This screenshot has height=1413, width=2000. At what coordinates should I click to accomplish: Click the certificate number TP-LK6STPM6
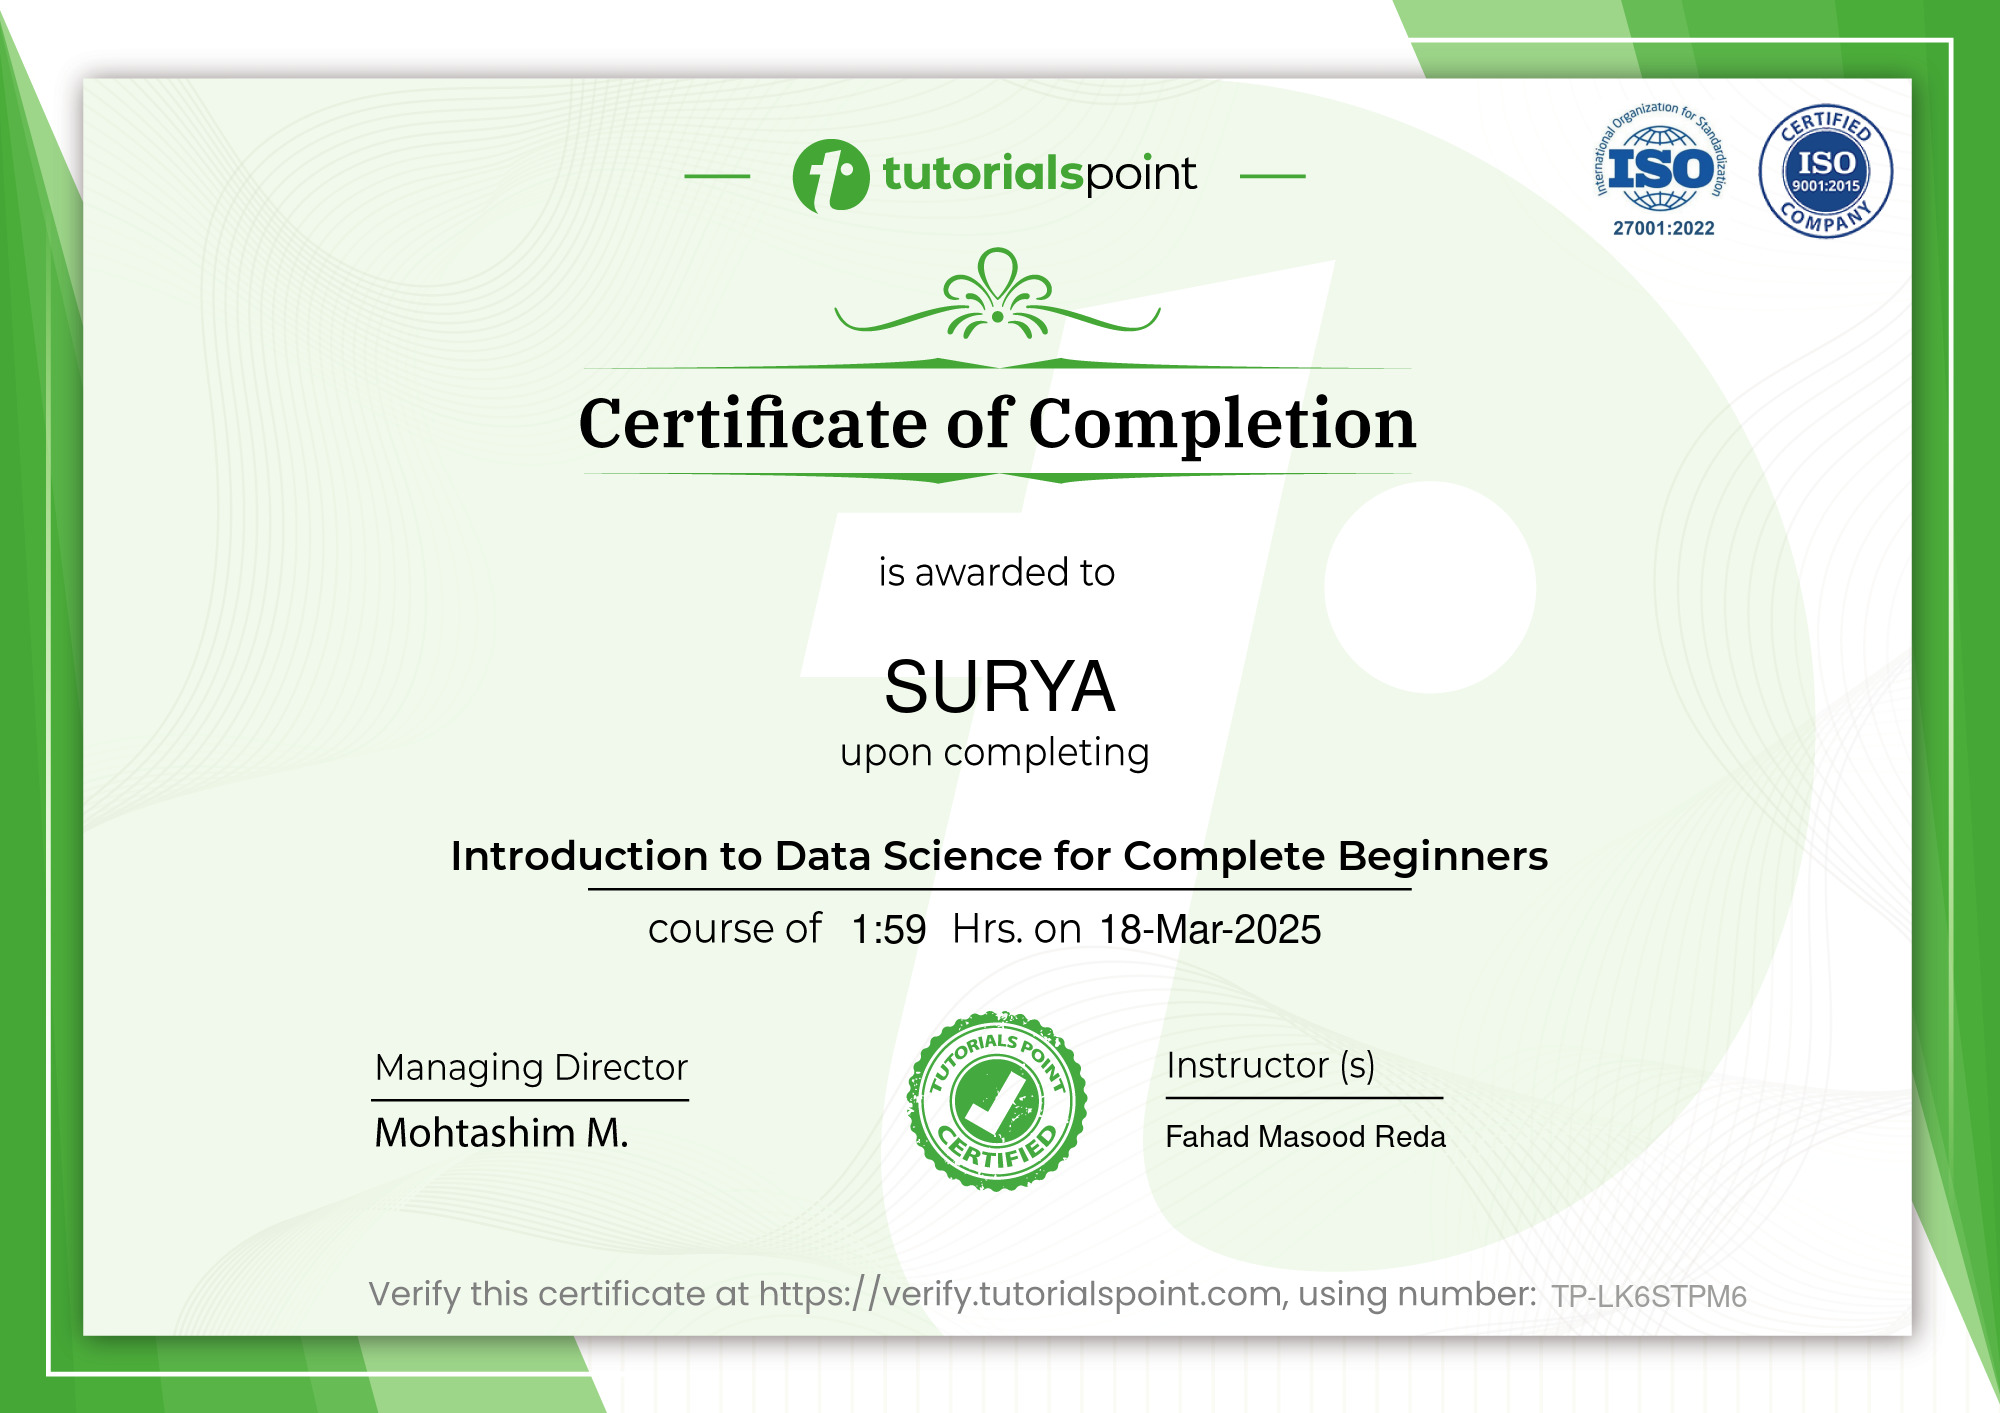[x=1649, y=1297]
